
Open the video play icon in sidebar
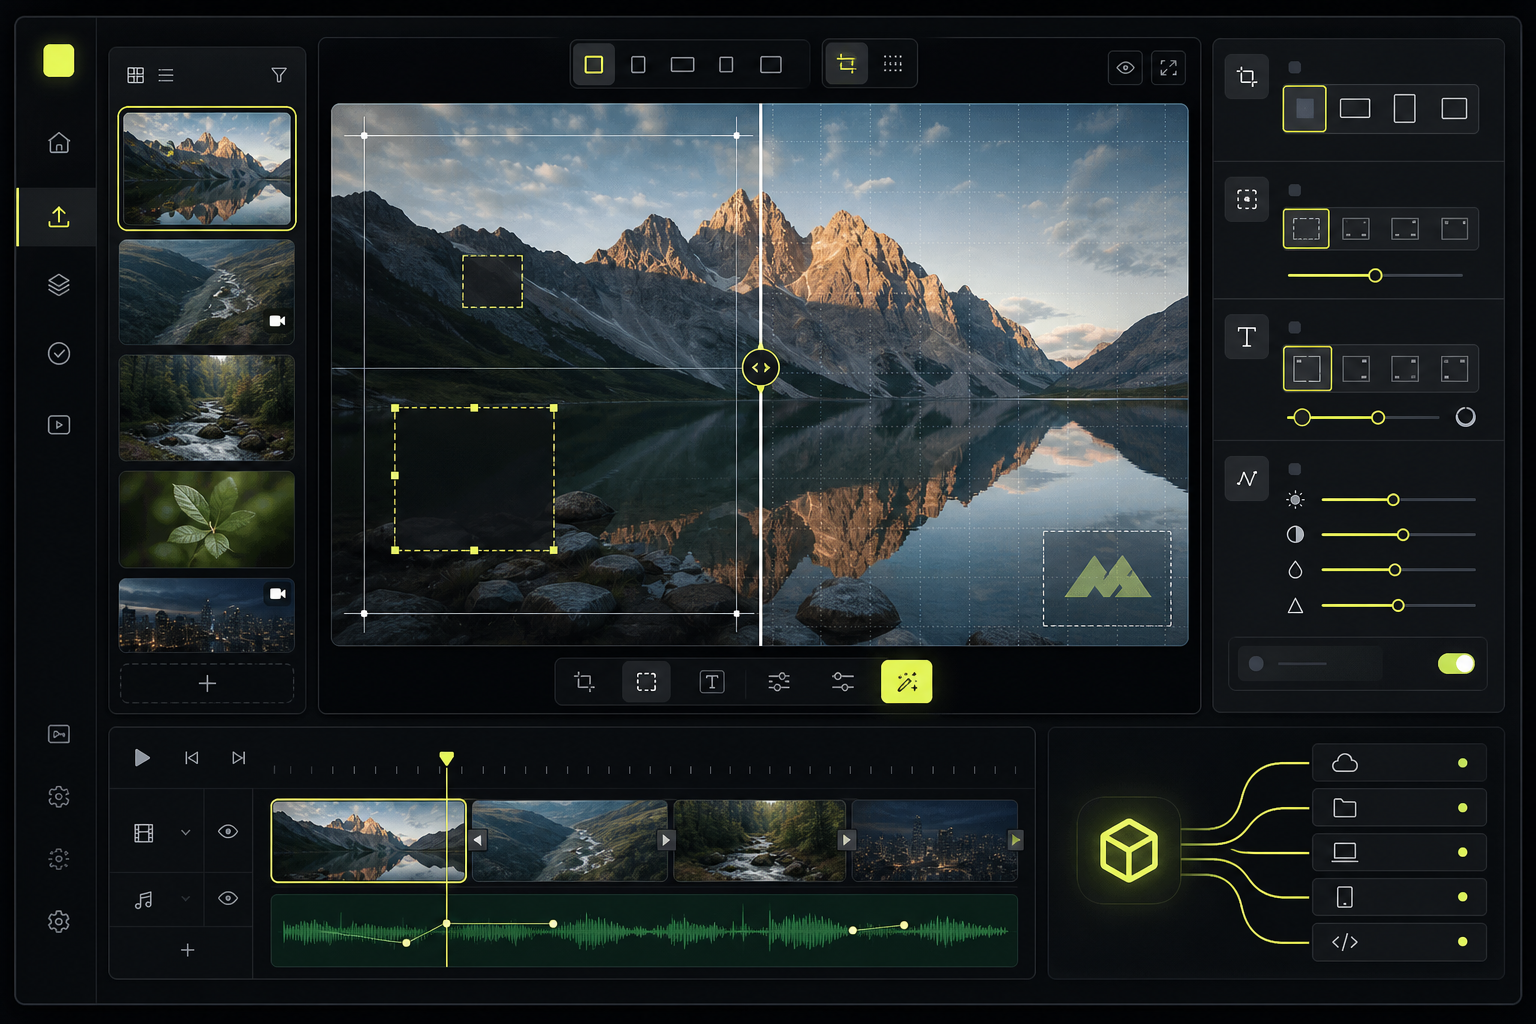tap(59, 425)
